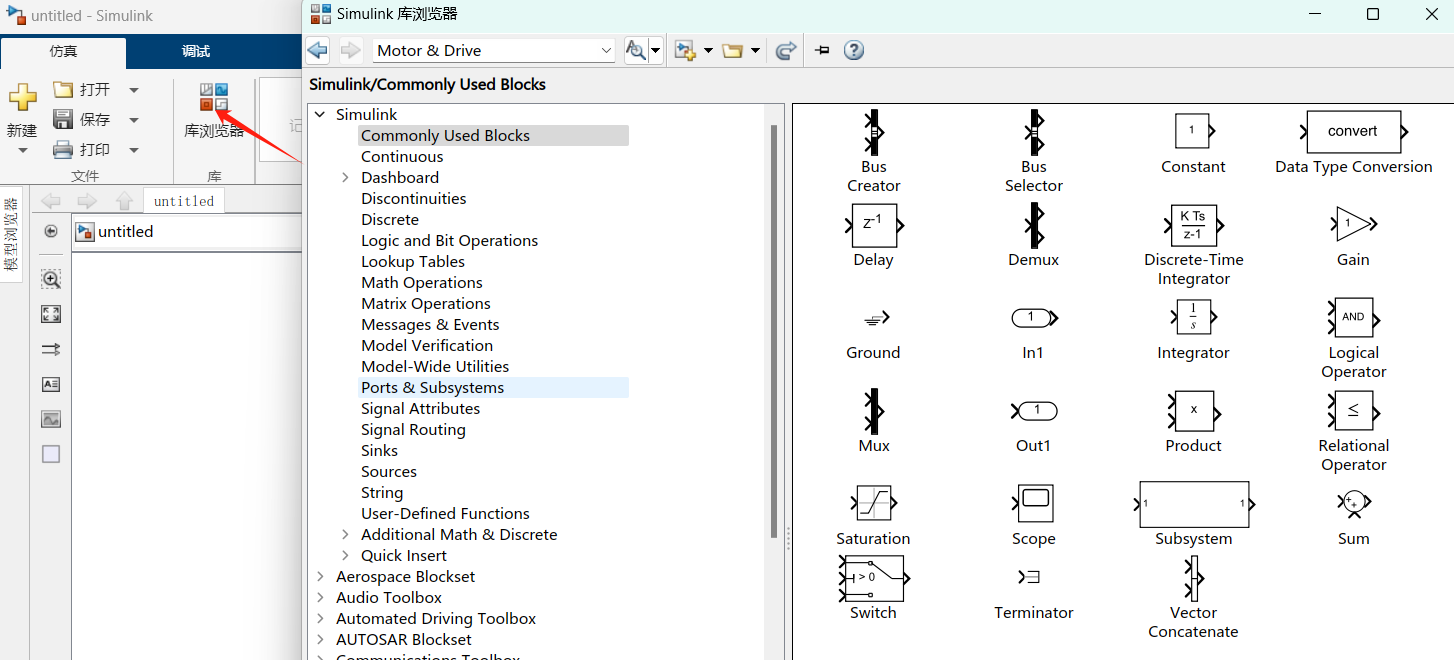Click the Discrete-Time Integrator block
This screenshot has width=1454, height=660.
(x=1193, y=225)
